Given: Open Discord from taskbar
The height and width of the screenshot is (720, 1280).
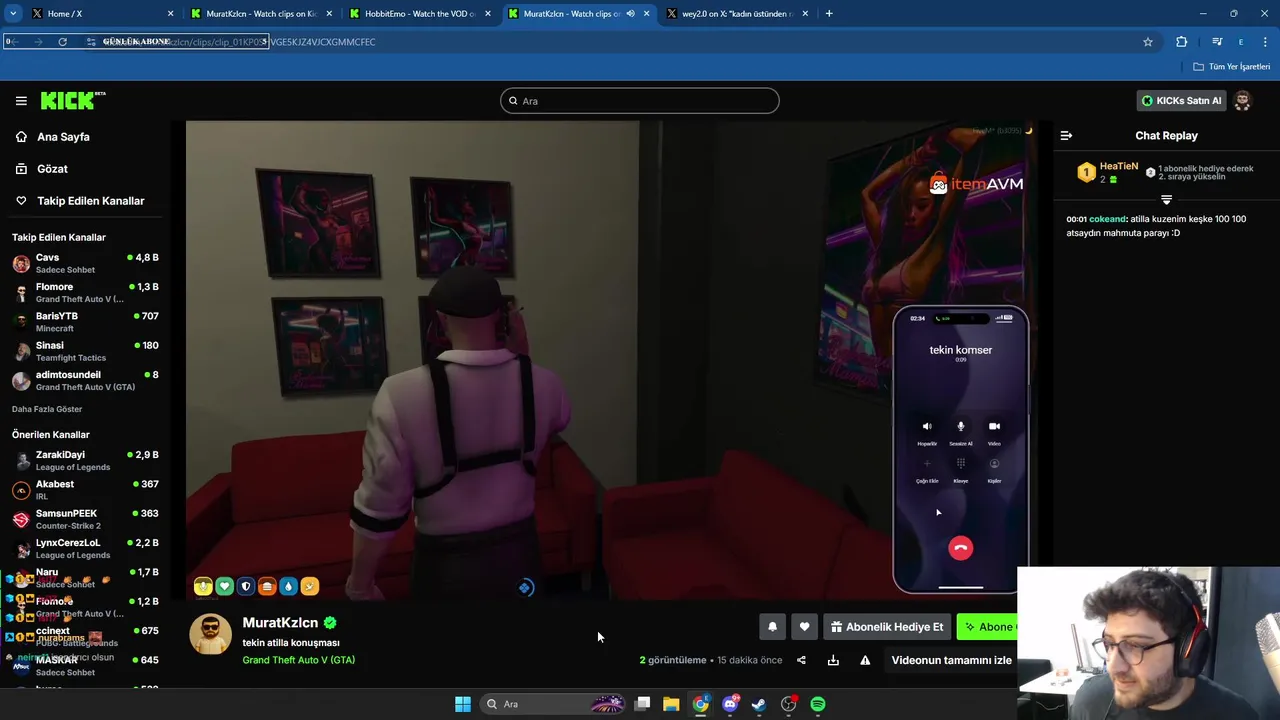Looking at the screenshot, I should (730, 704).
